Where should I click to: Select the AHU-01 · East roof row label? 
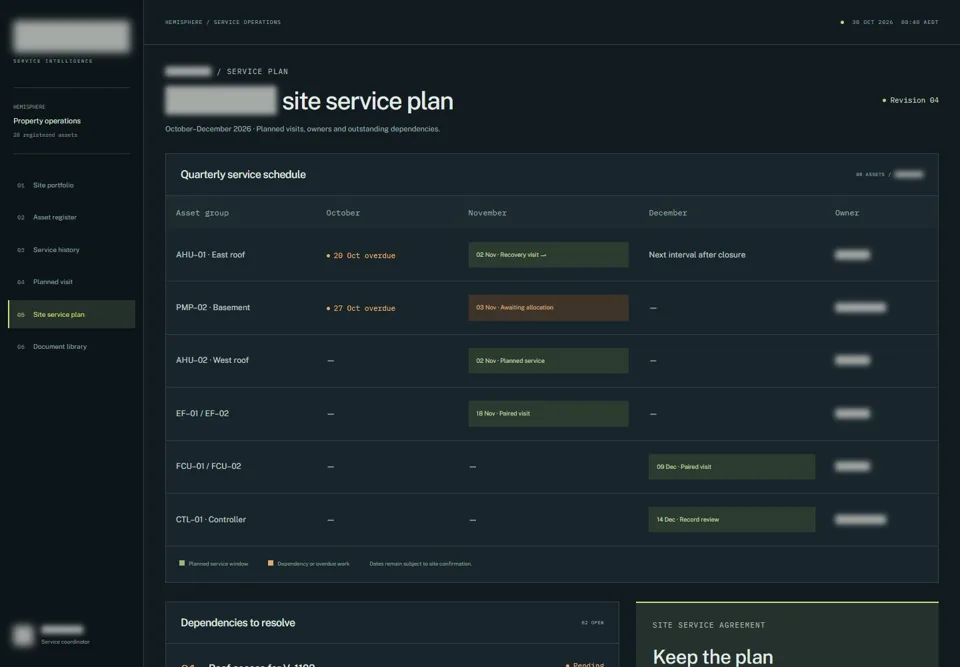pyautogui.click(x=210, y=255)
